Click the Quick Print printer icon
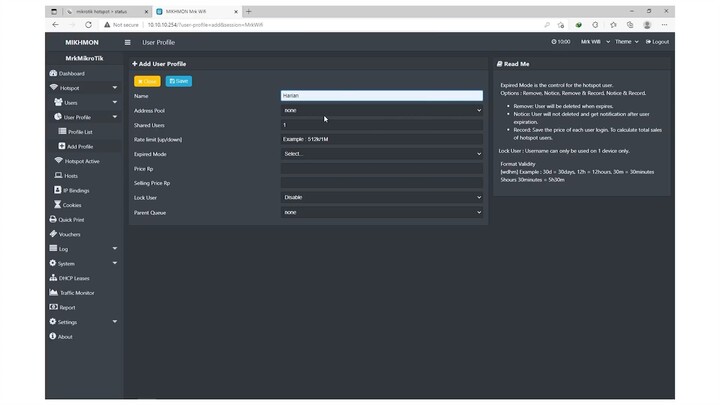Image resolution: width=720 pixels, height=405 pixels. (53, 219)
